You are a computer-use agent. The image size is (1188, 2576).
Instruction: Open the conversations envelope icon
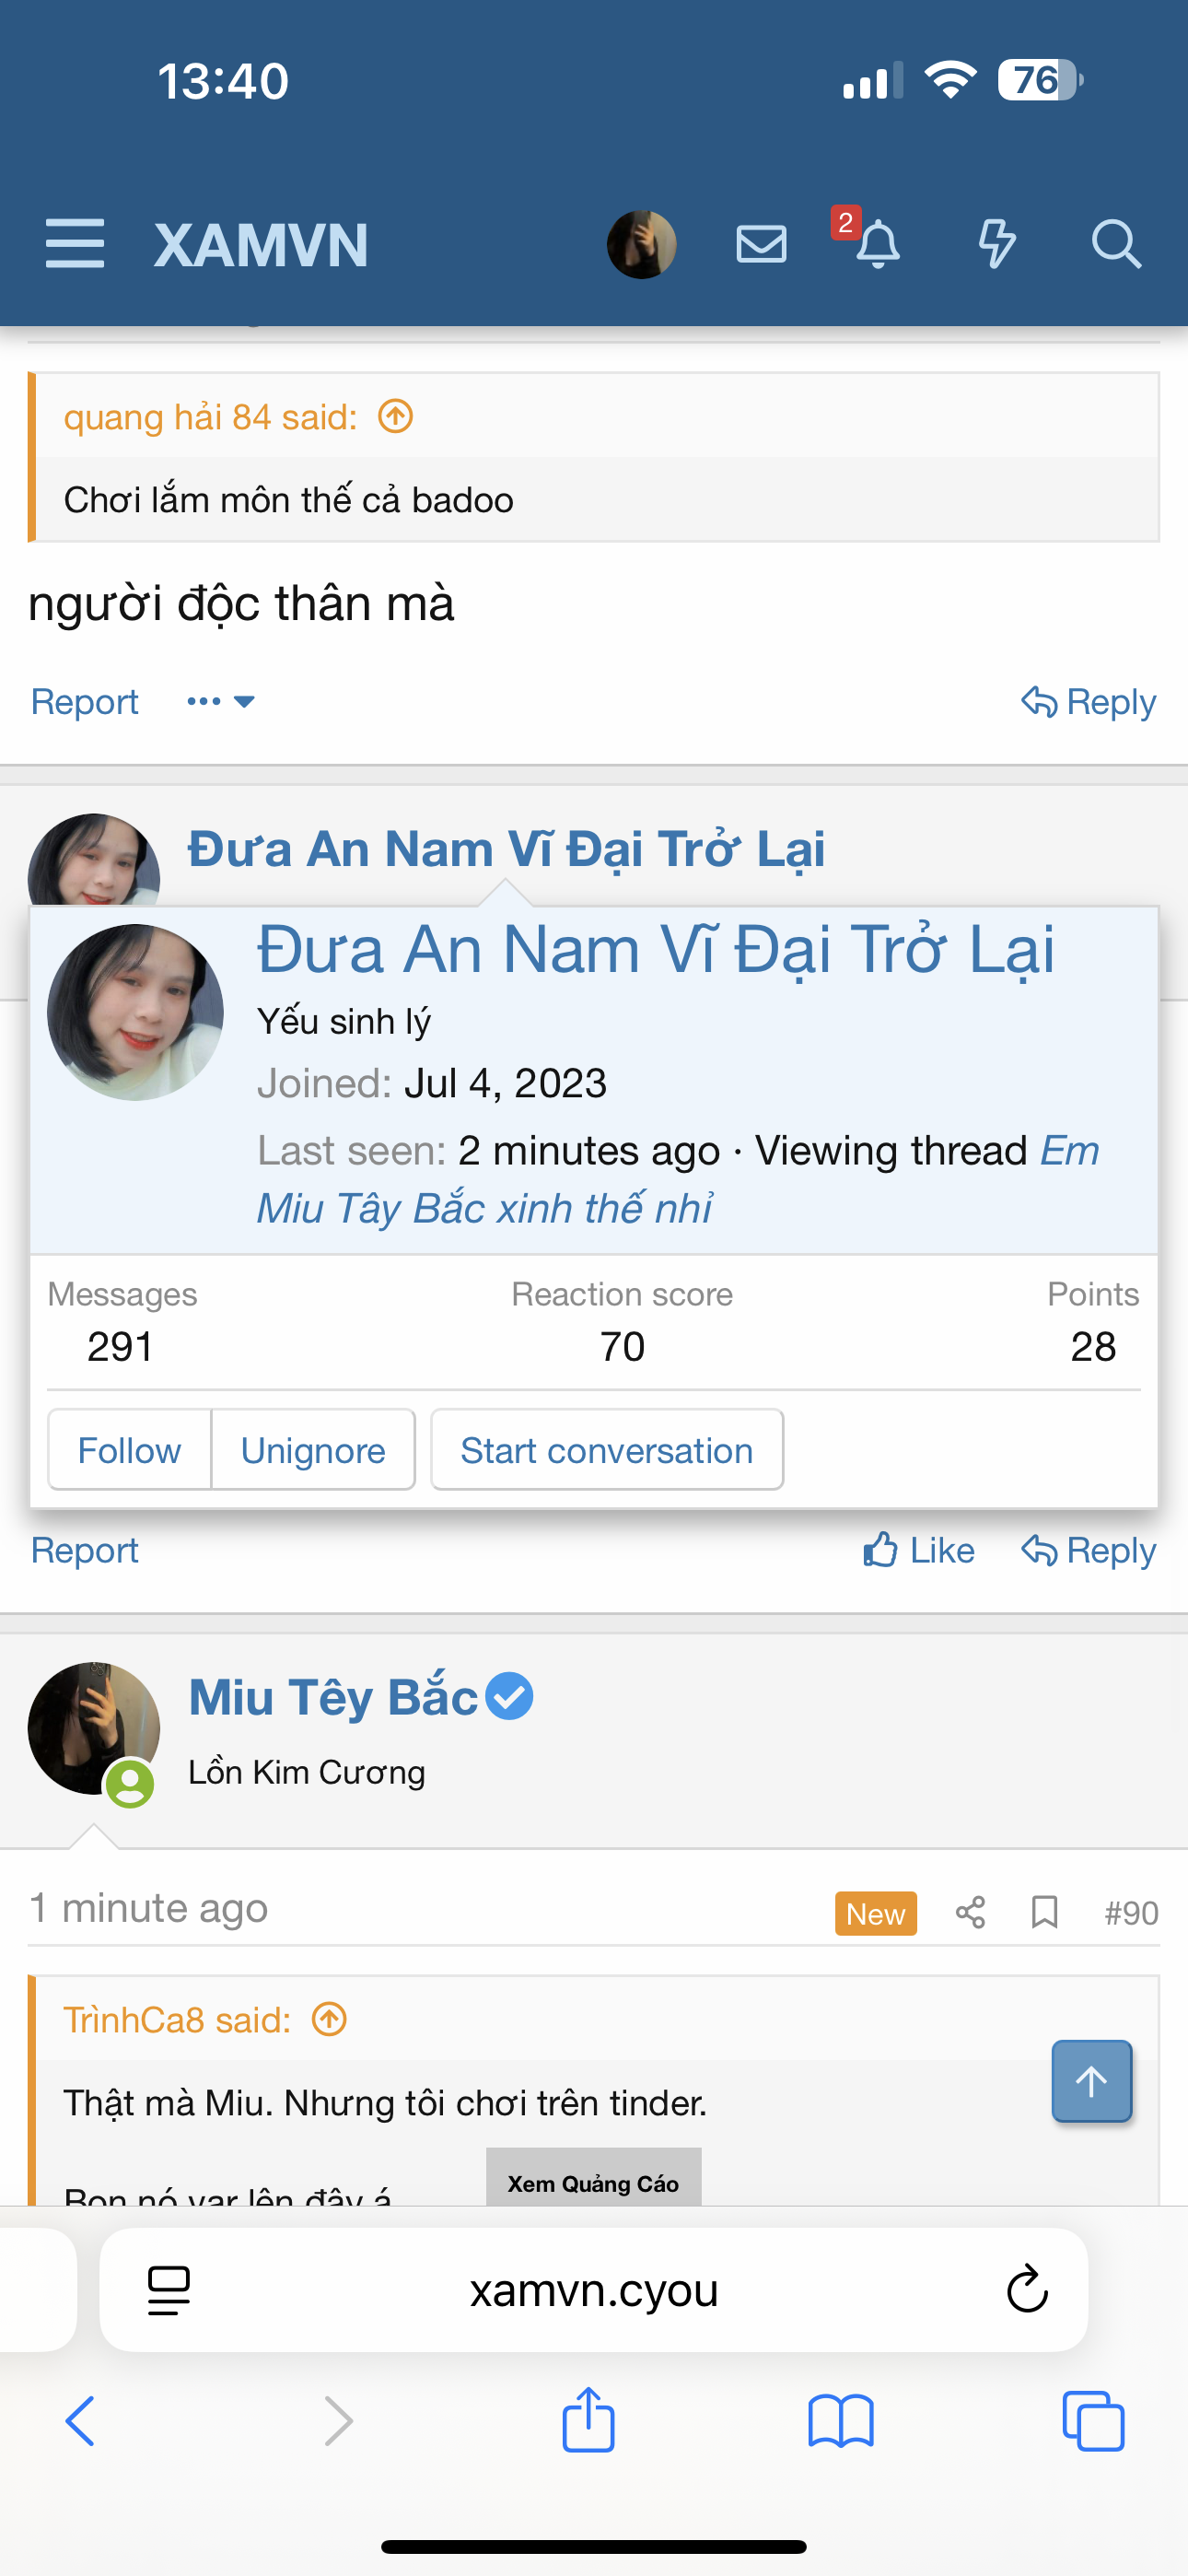761,244
